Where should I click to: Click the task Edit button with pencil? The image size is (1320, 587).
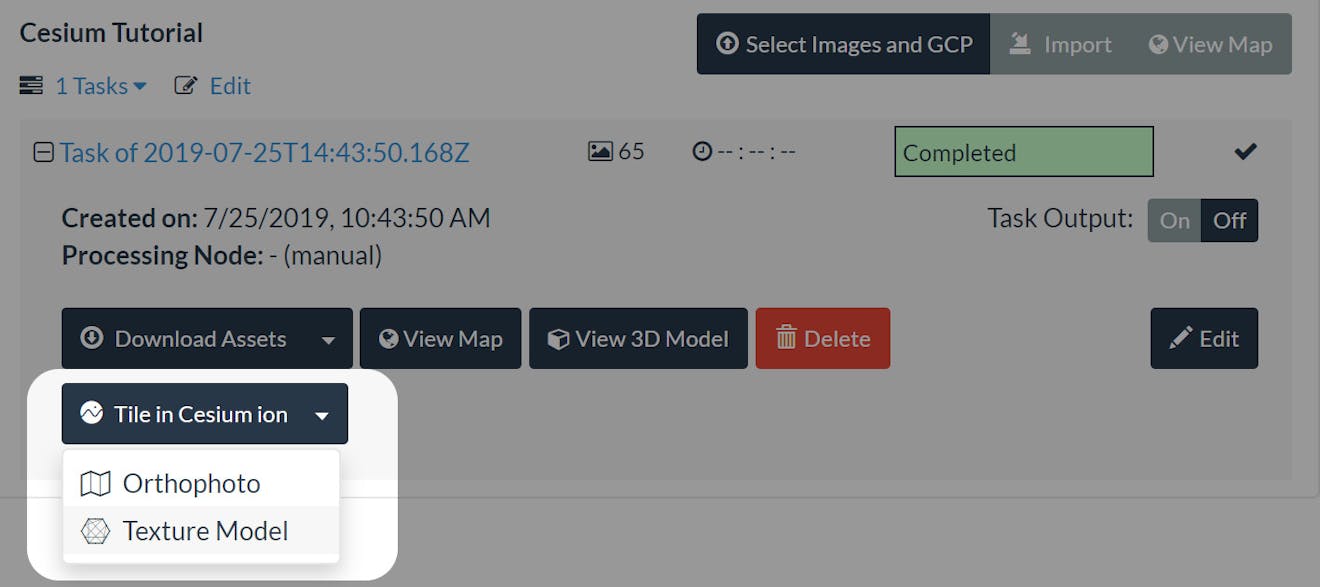coord(1204,339)
